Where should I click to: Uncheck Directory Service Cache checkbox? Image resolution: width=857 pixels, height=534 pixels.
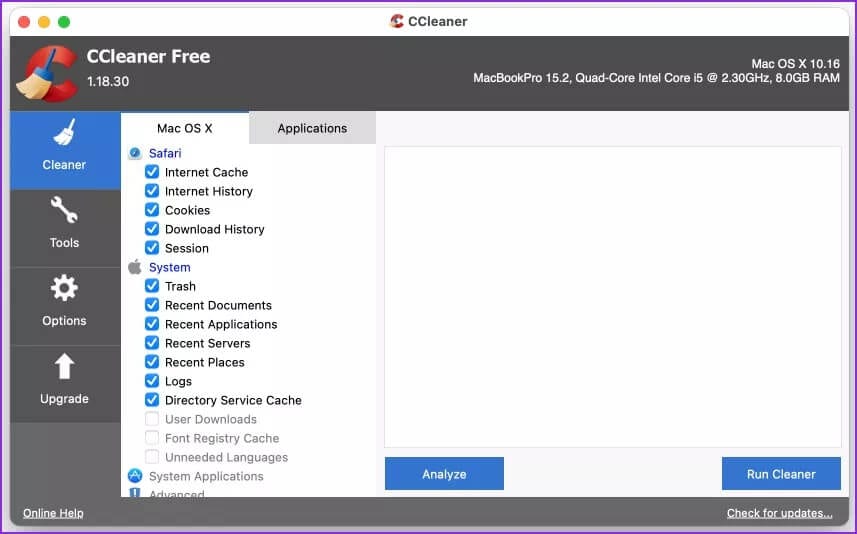[x=152, y=400]
